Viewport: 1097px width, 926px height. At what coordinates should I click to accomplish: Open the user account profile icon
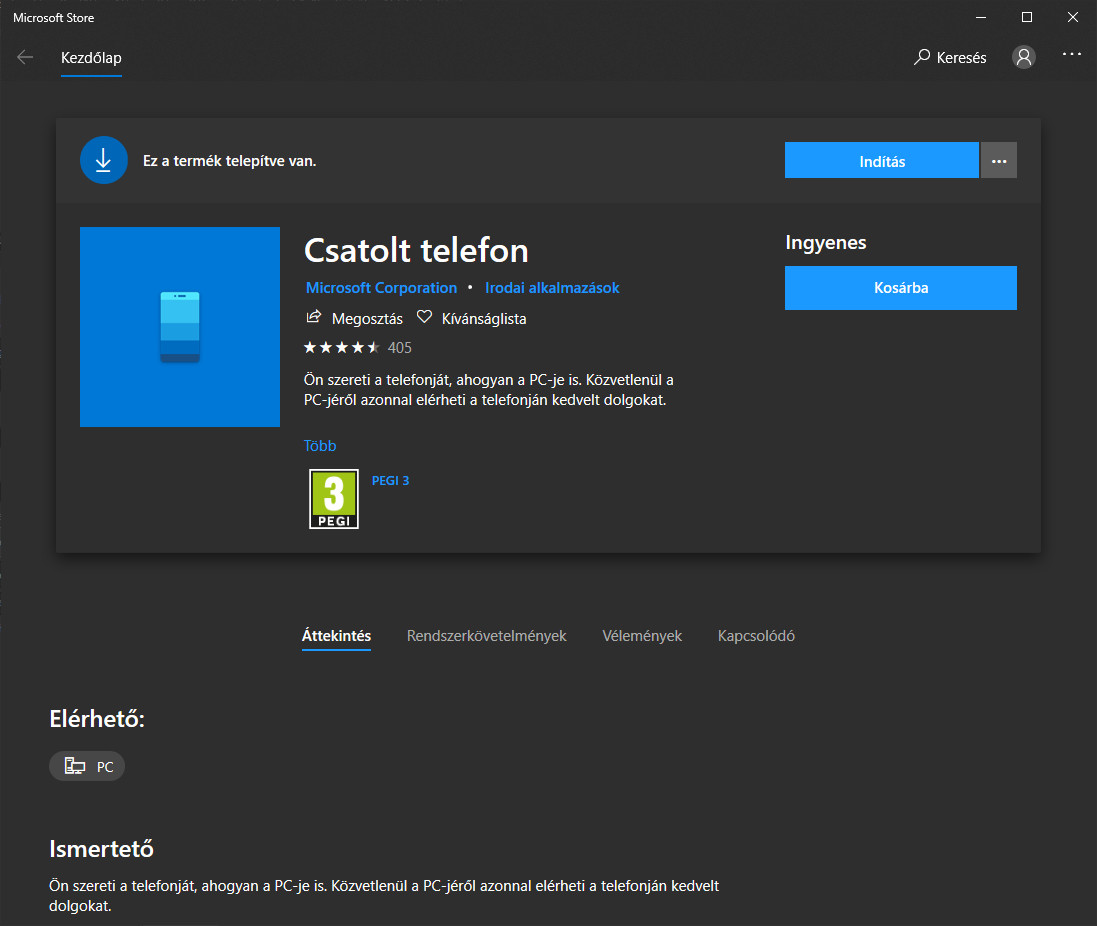[1024, 57]
